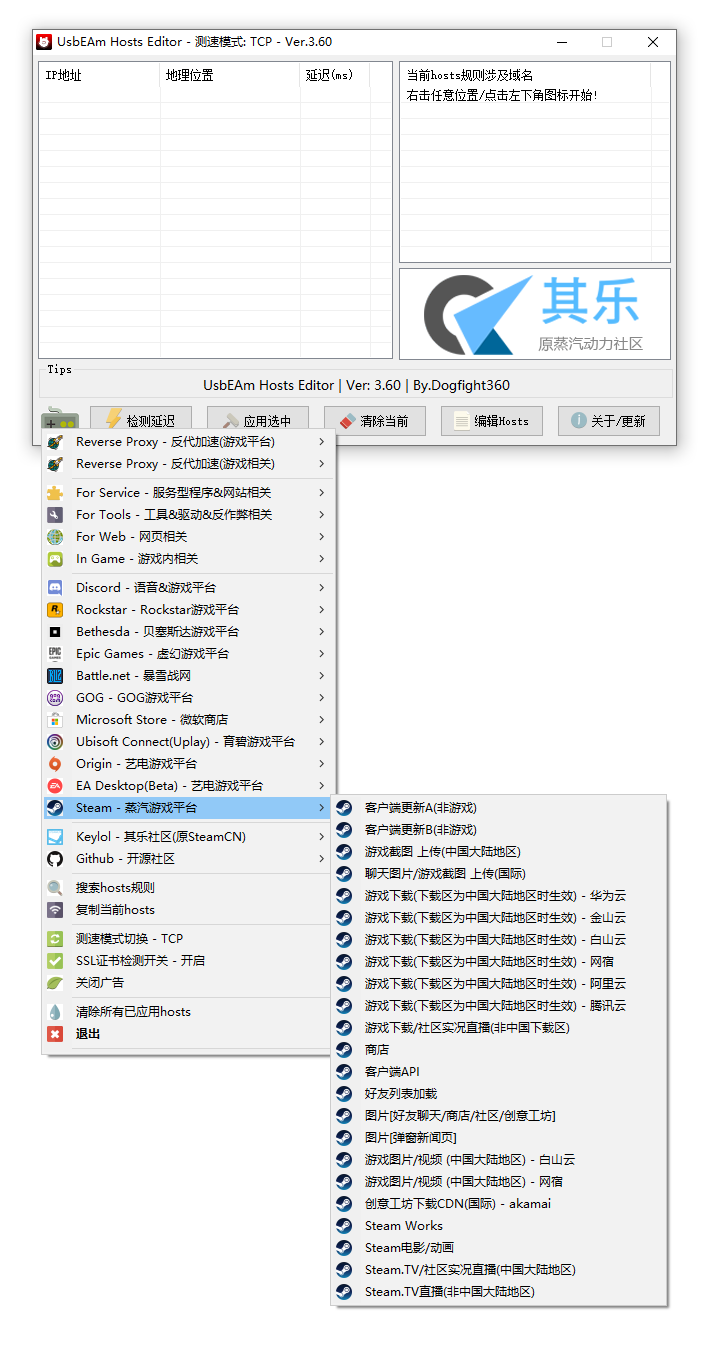The width and height of the screenshot is (717, 1345).
Task: Select 游戏截图 上传(中国大陆地区)
Action: click(499, 852)
